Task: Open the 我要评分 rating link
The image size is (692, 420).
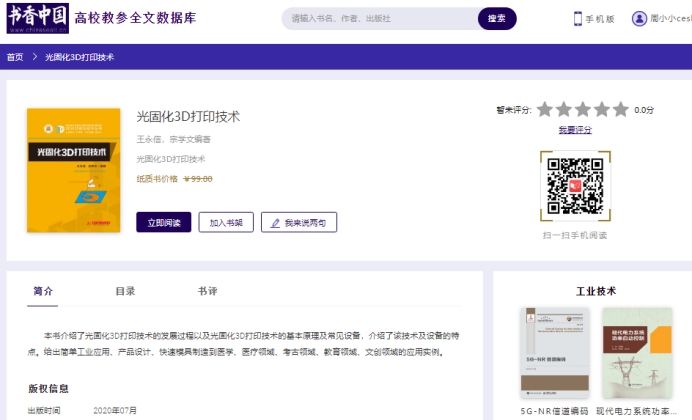Action: click(x=575, y=130)
